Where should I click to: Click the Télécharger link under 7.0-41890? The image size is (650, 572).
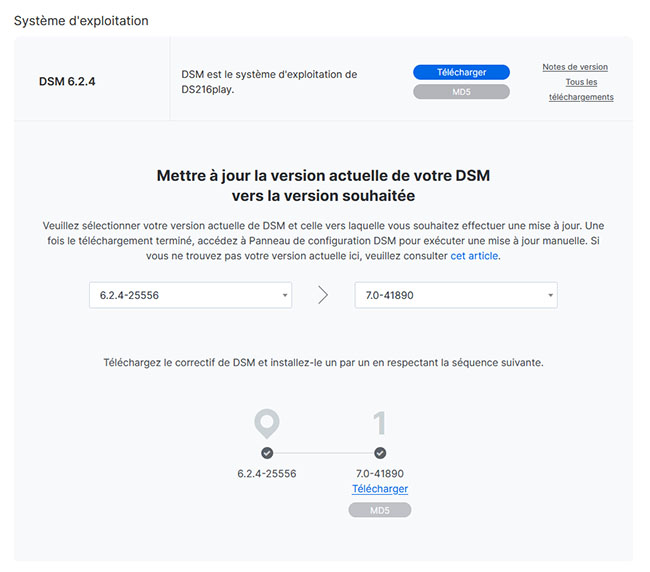380,489
